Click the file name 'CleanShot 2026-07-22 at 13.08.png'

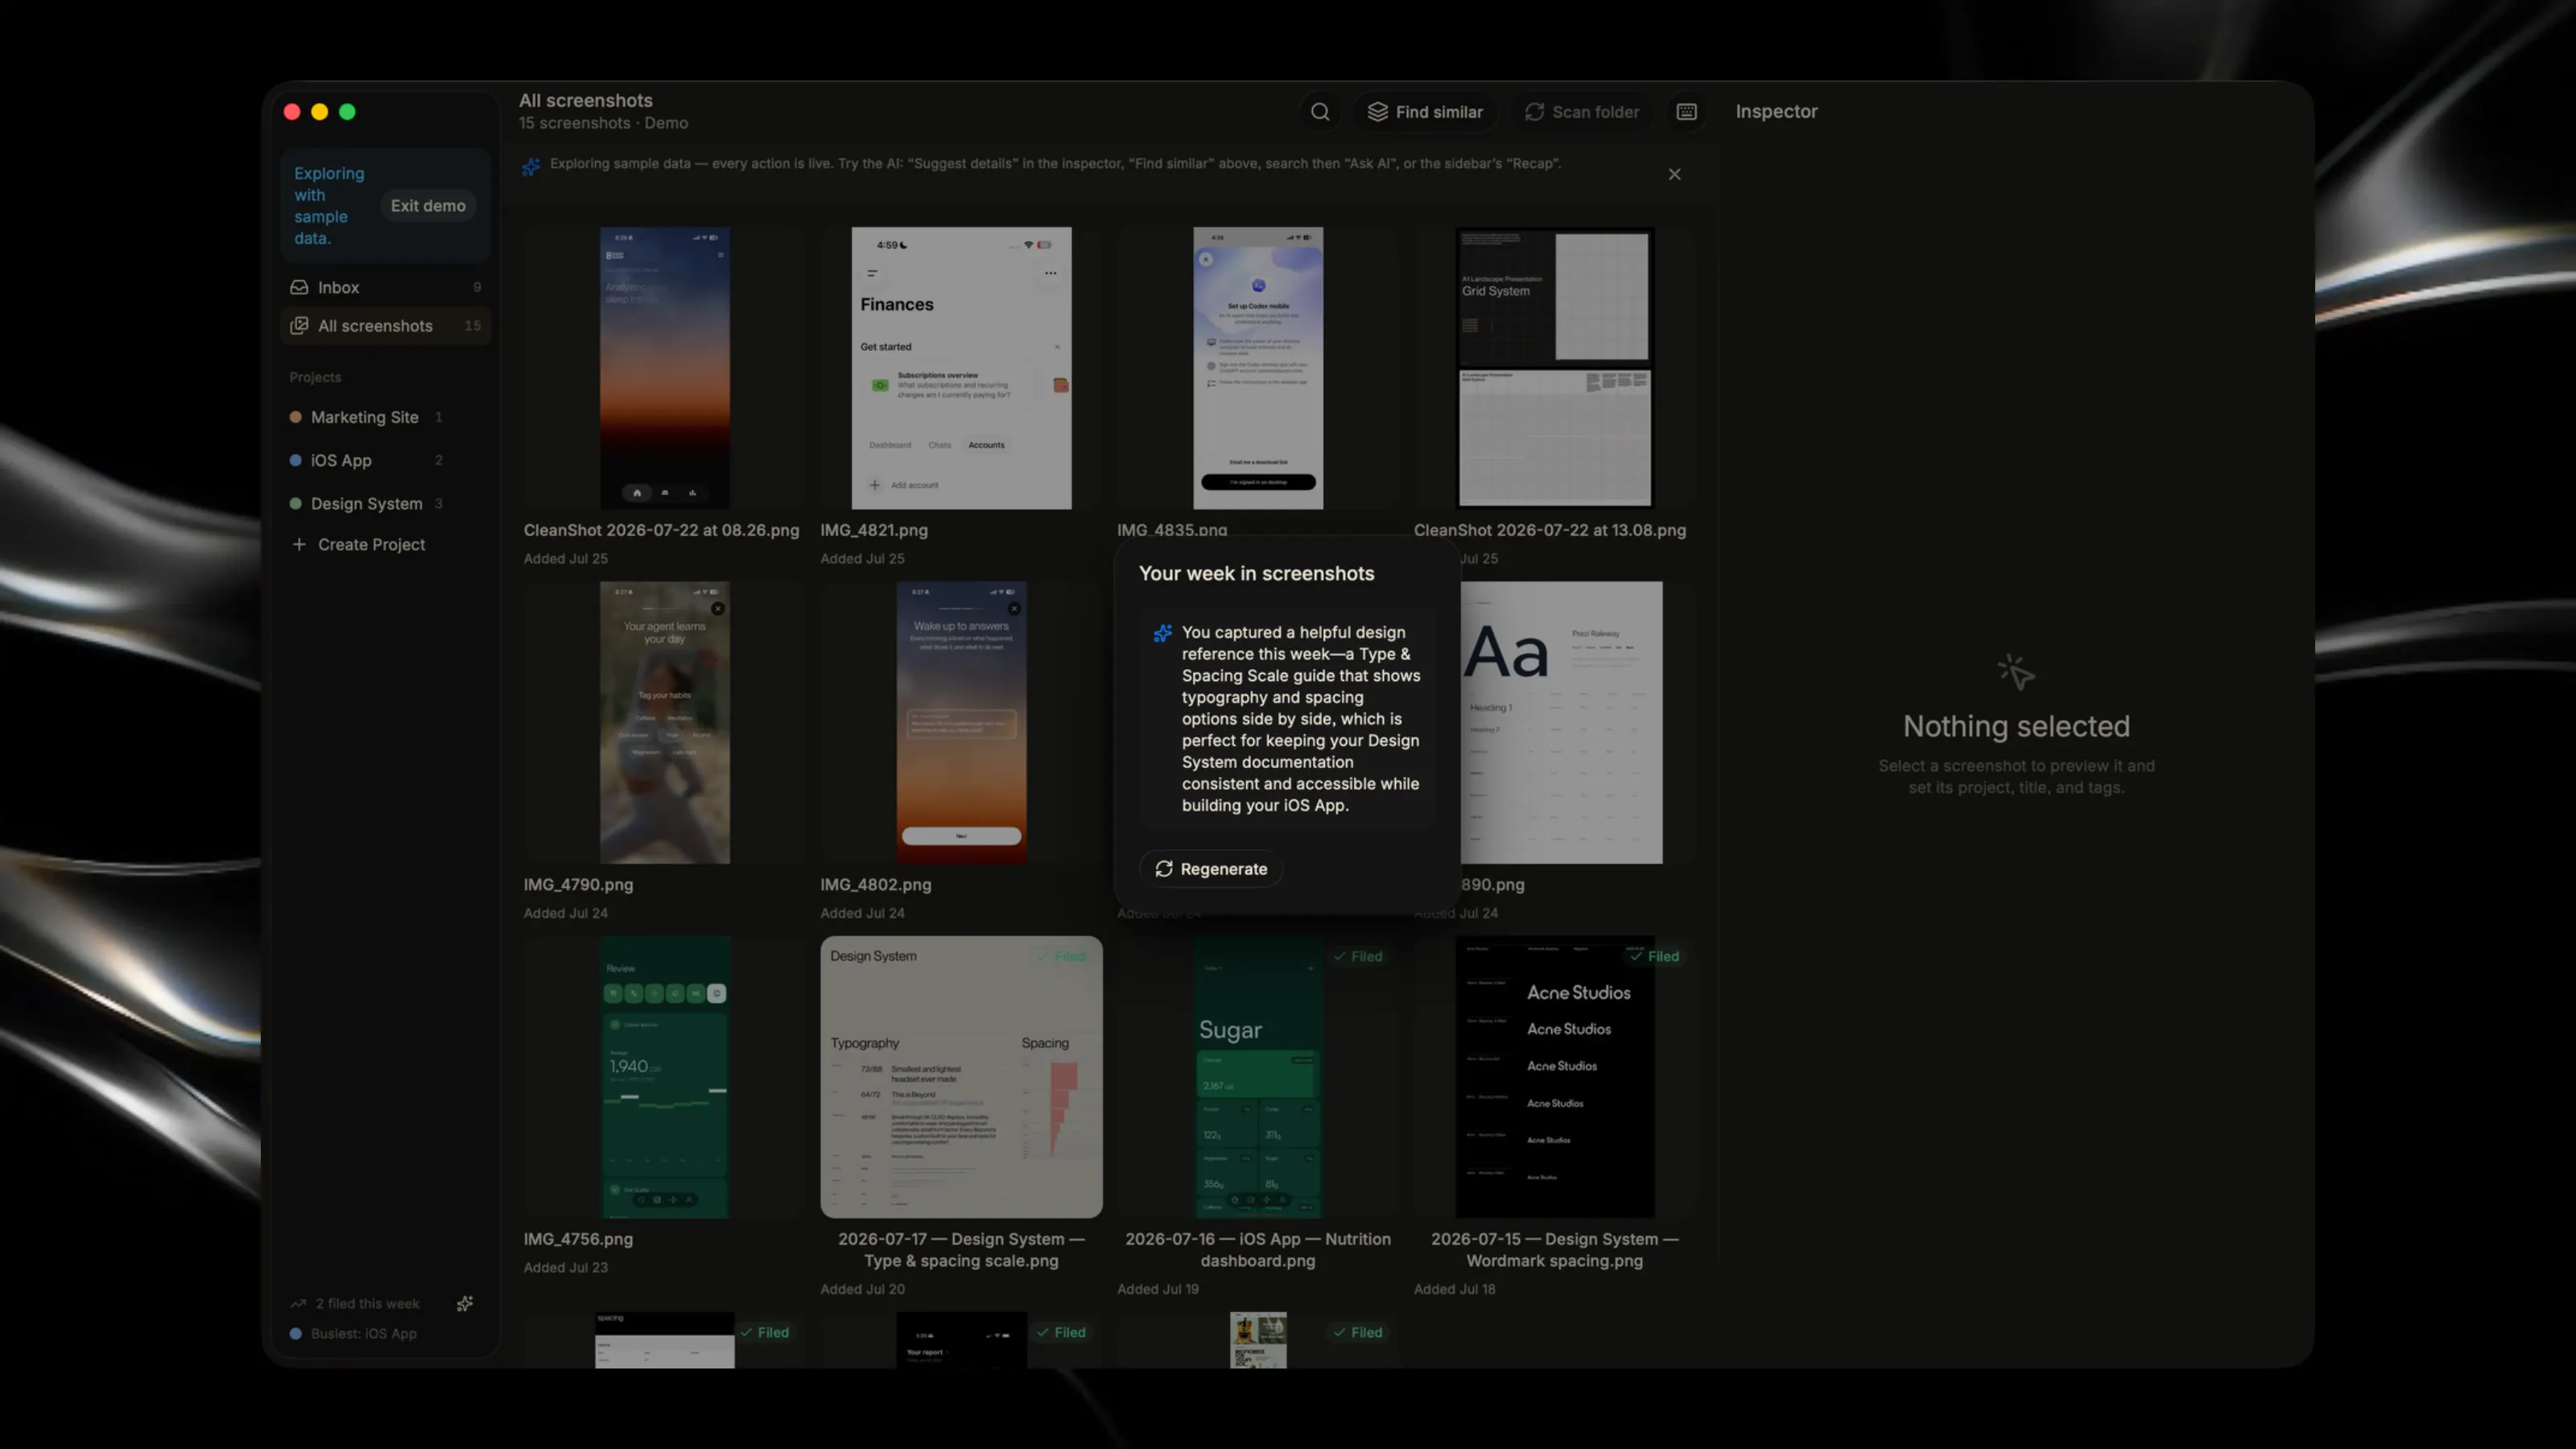(x=1550, y=531)
